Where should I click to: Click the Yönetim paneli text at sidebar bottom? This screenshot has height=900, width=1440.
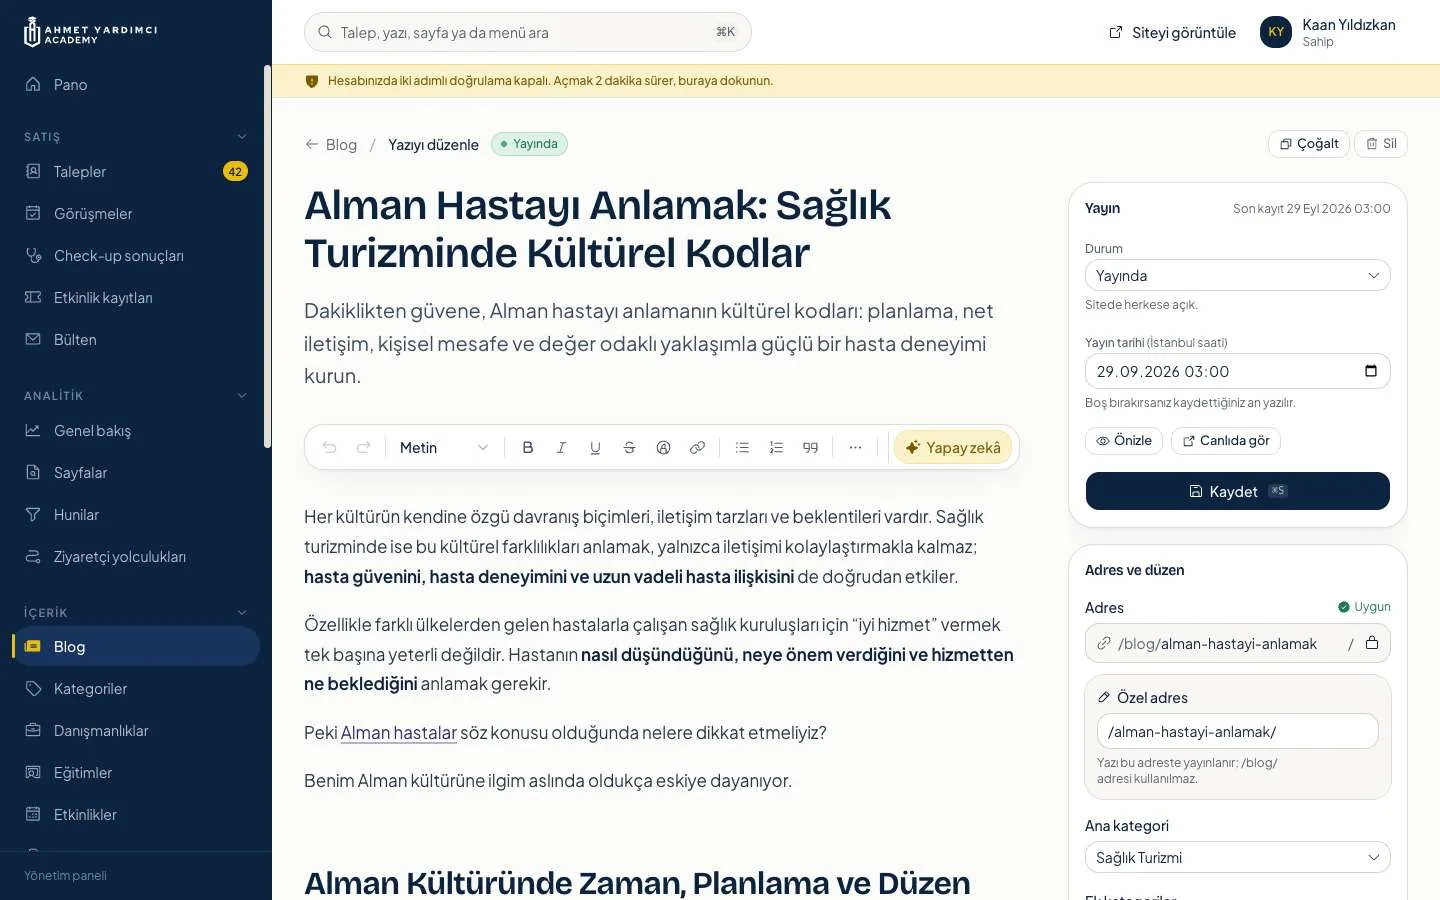(65, 876)
